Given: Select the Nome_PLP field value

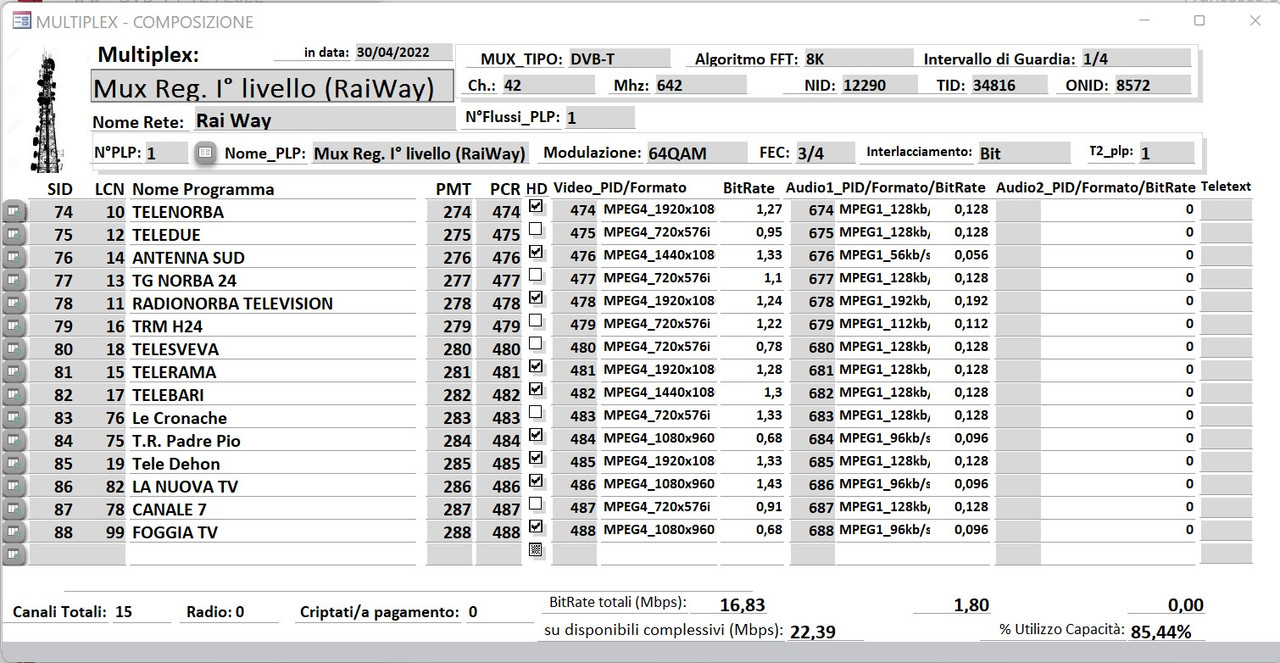Looking at the screenshot, I should (x=419, y=153).
